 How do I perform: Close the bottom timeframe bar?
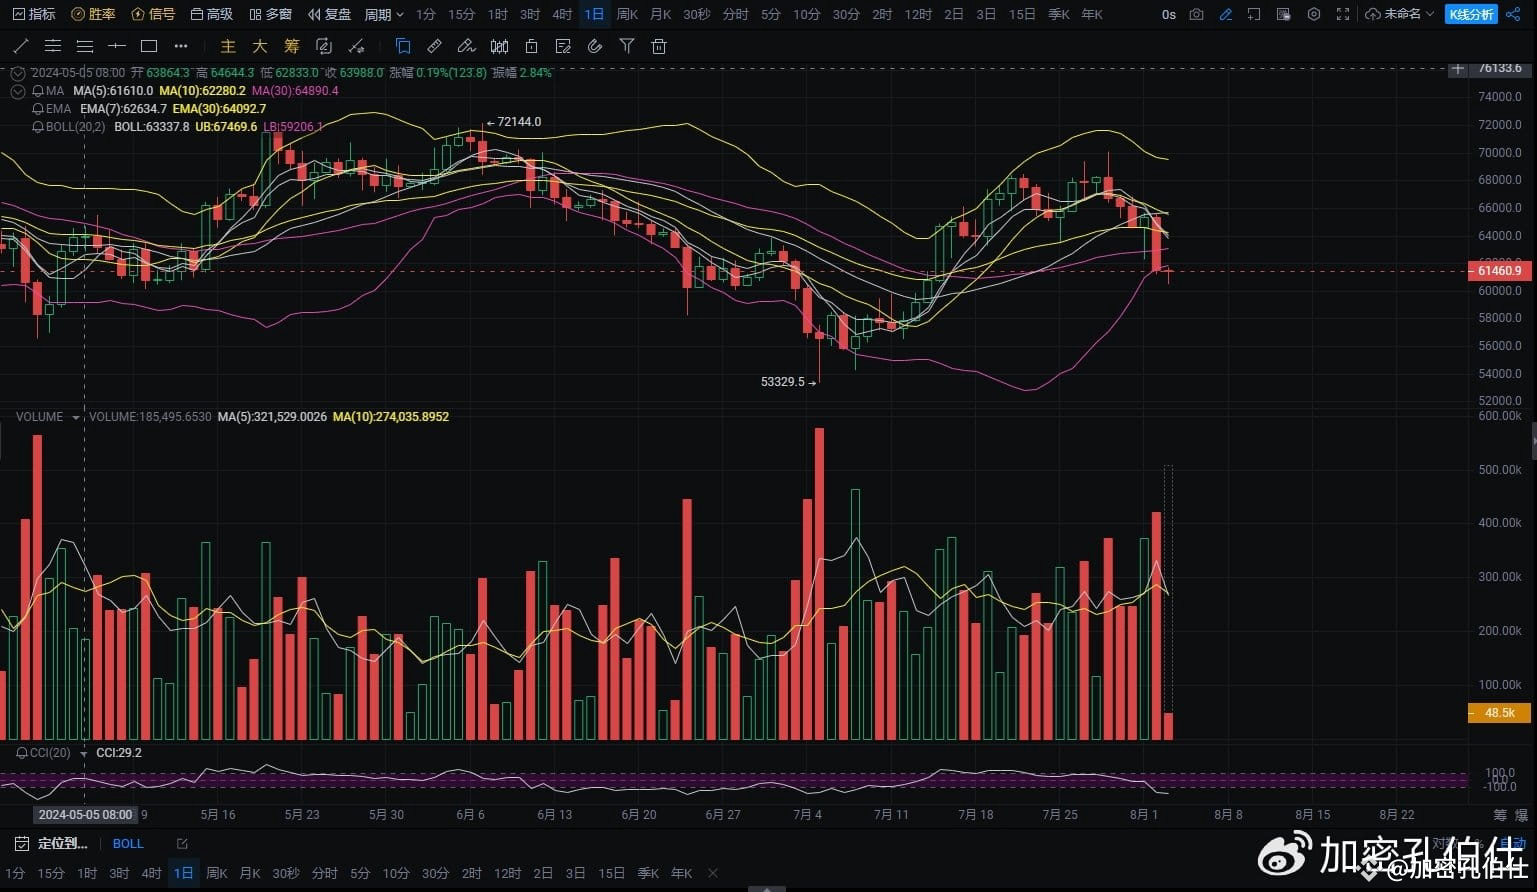pos(713,873)
